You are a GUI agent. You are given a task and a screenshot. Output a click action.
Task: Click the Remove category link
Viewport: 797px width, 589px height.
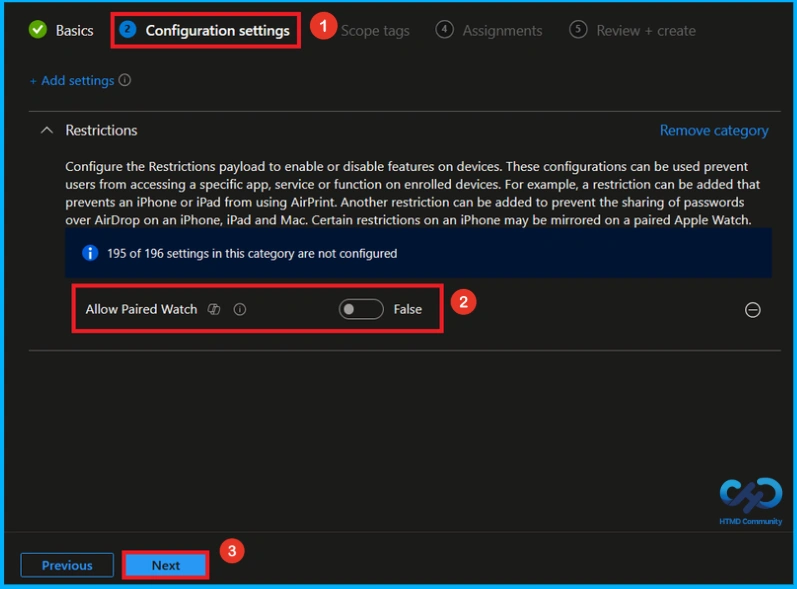[x=714, y=131]
